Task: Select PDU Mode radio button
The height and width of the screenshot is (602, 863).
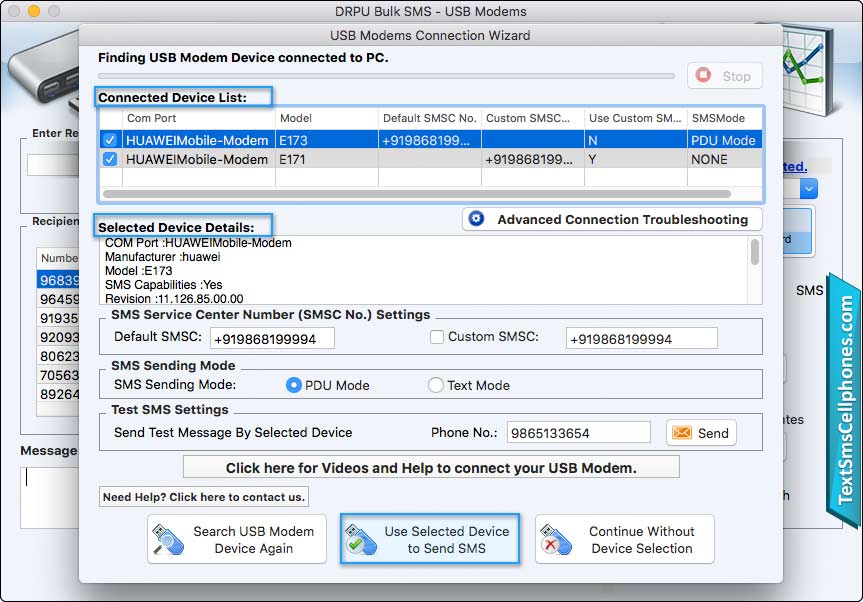Action: (x=294, y=385)
